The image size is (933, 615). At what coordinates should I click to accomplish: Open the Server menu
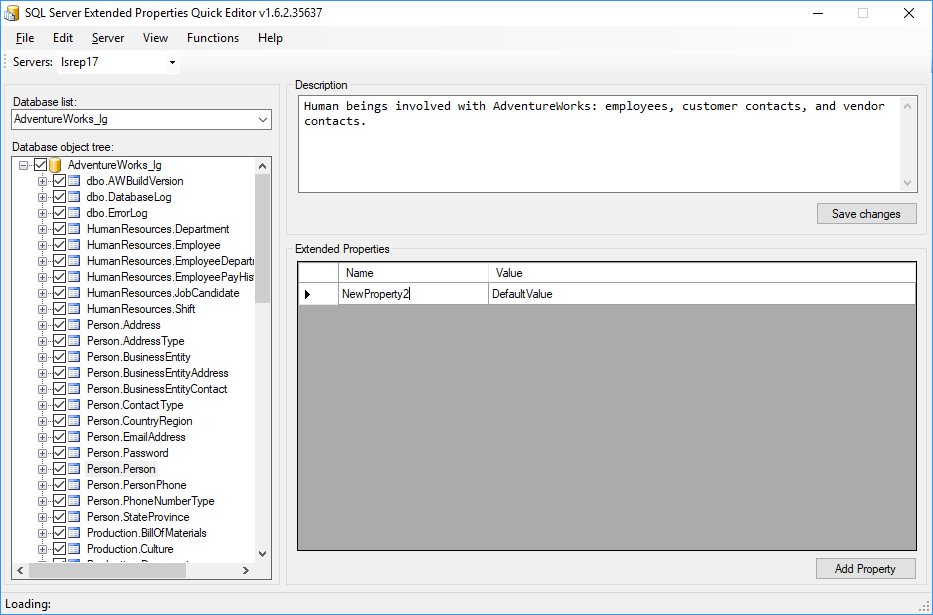(108, 38)
